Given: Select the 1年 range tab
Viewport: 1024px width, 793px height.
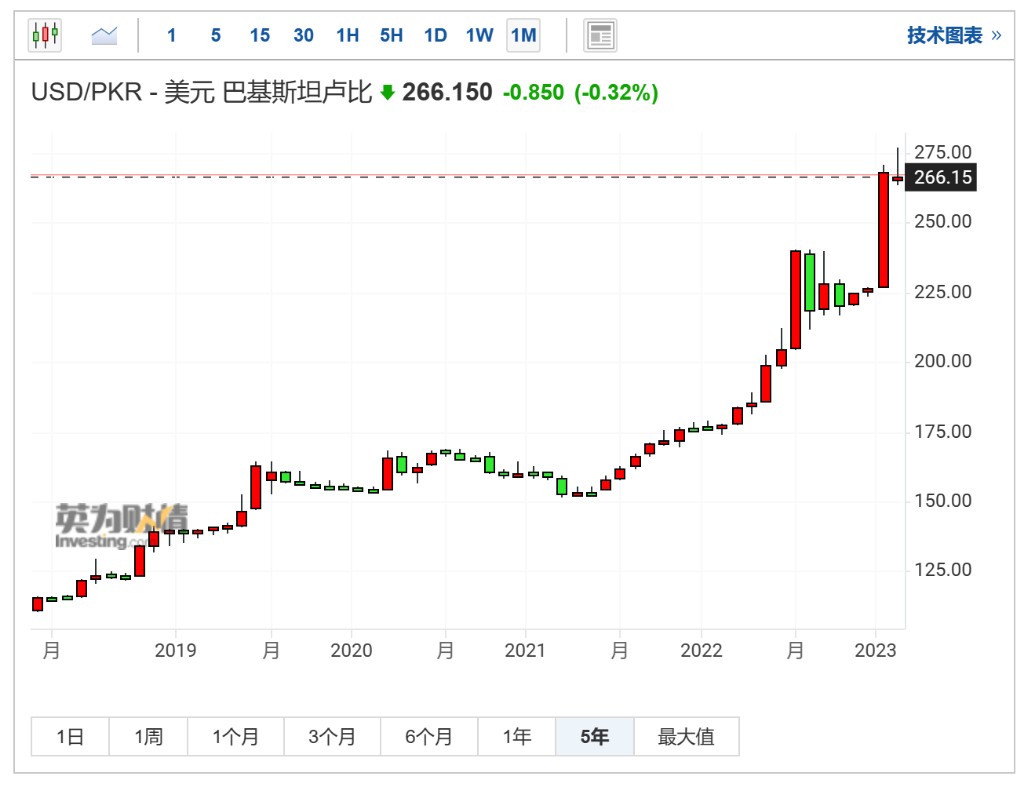Looking at the screenshot, I should pyautogui.click(x=517, y=737).
